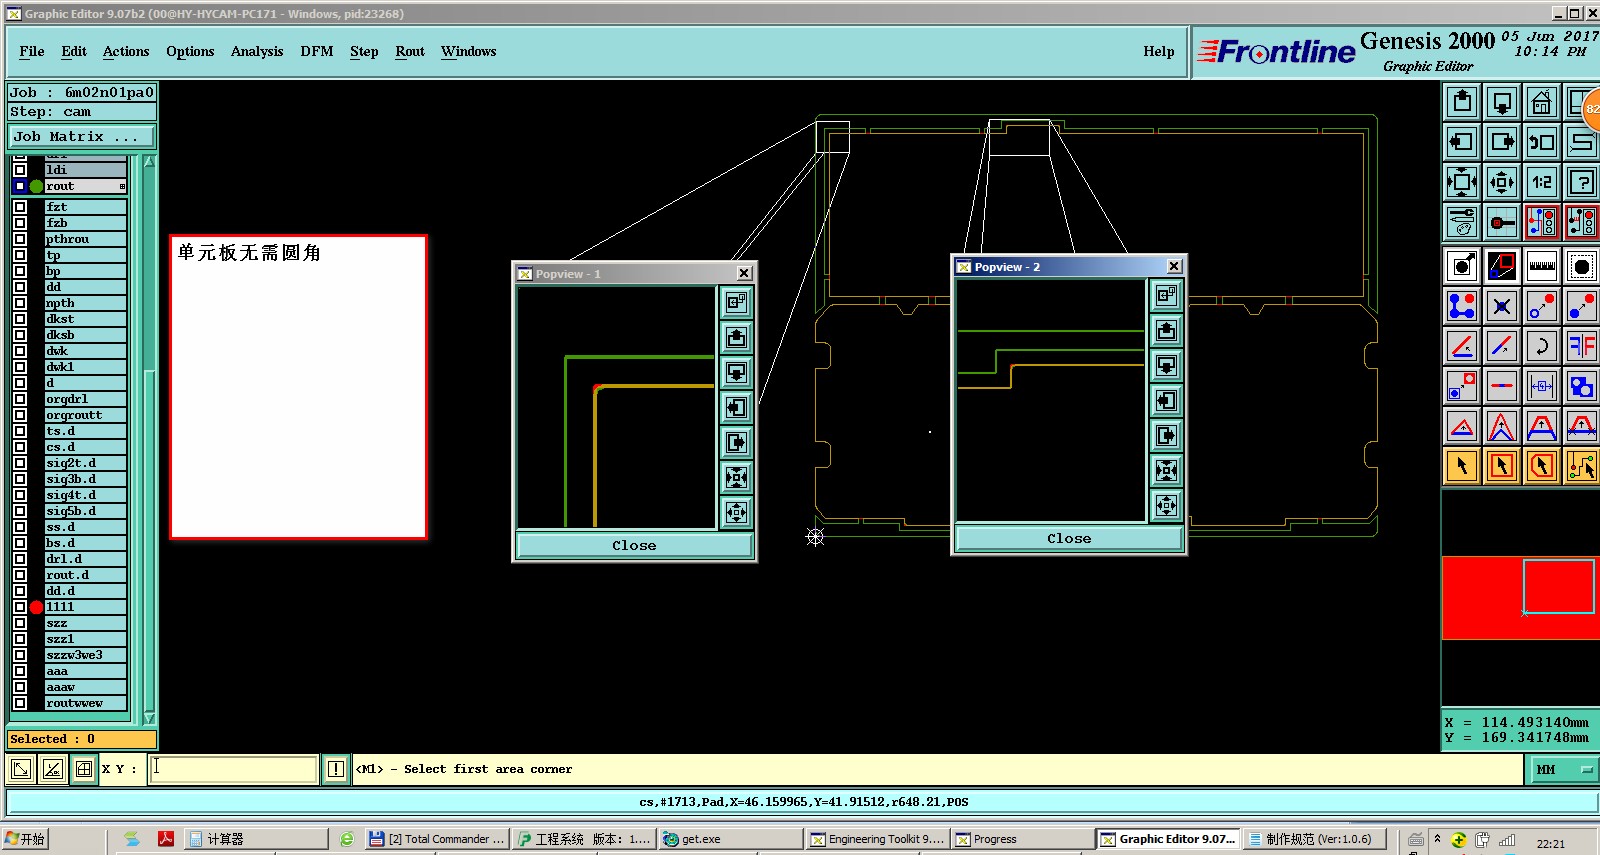Click the zoom out icon with small square
Image resolution: width=1600 pixels, height=855 pixels.
click(x=1502, y=182)
